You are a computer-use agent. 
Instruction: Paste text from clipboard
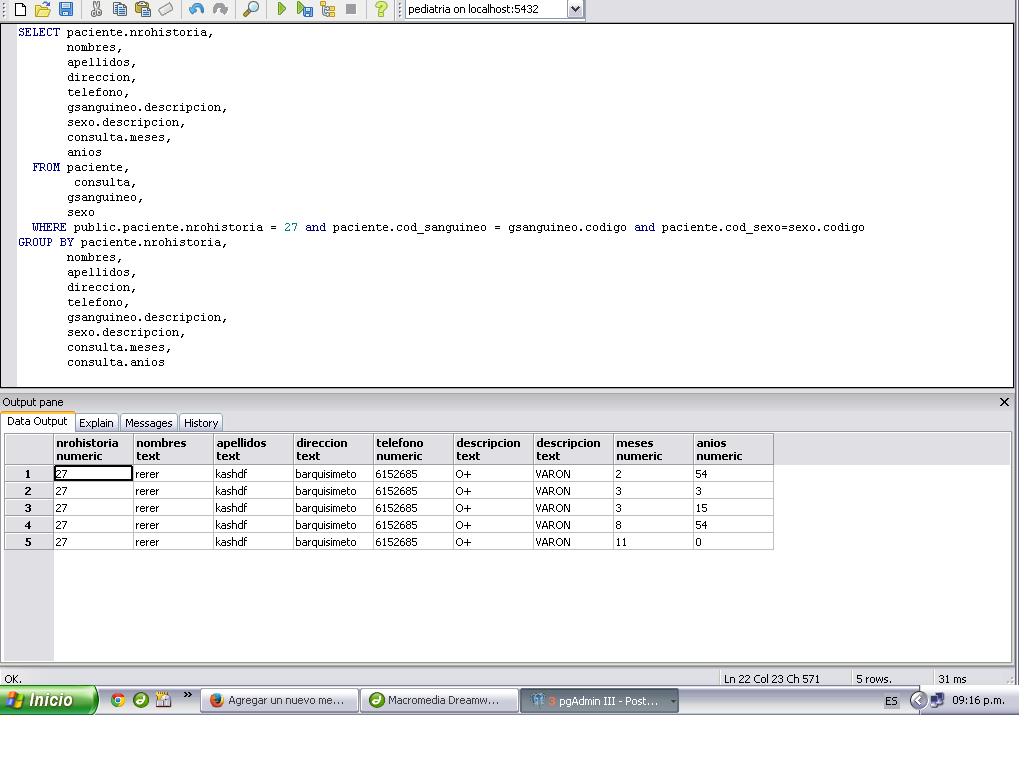(142, 9)
